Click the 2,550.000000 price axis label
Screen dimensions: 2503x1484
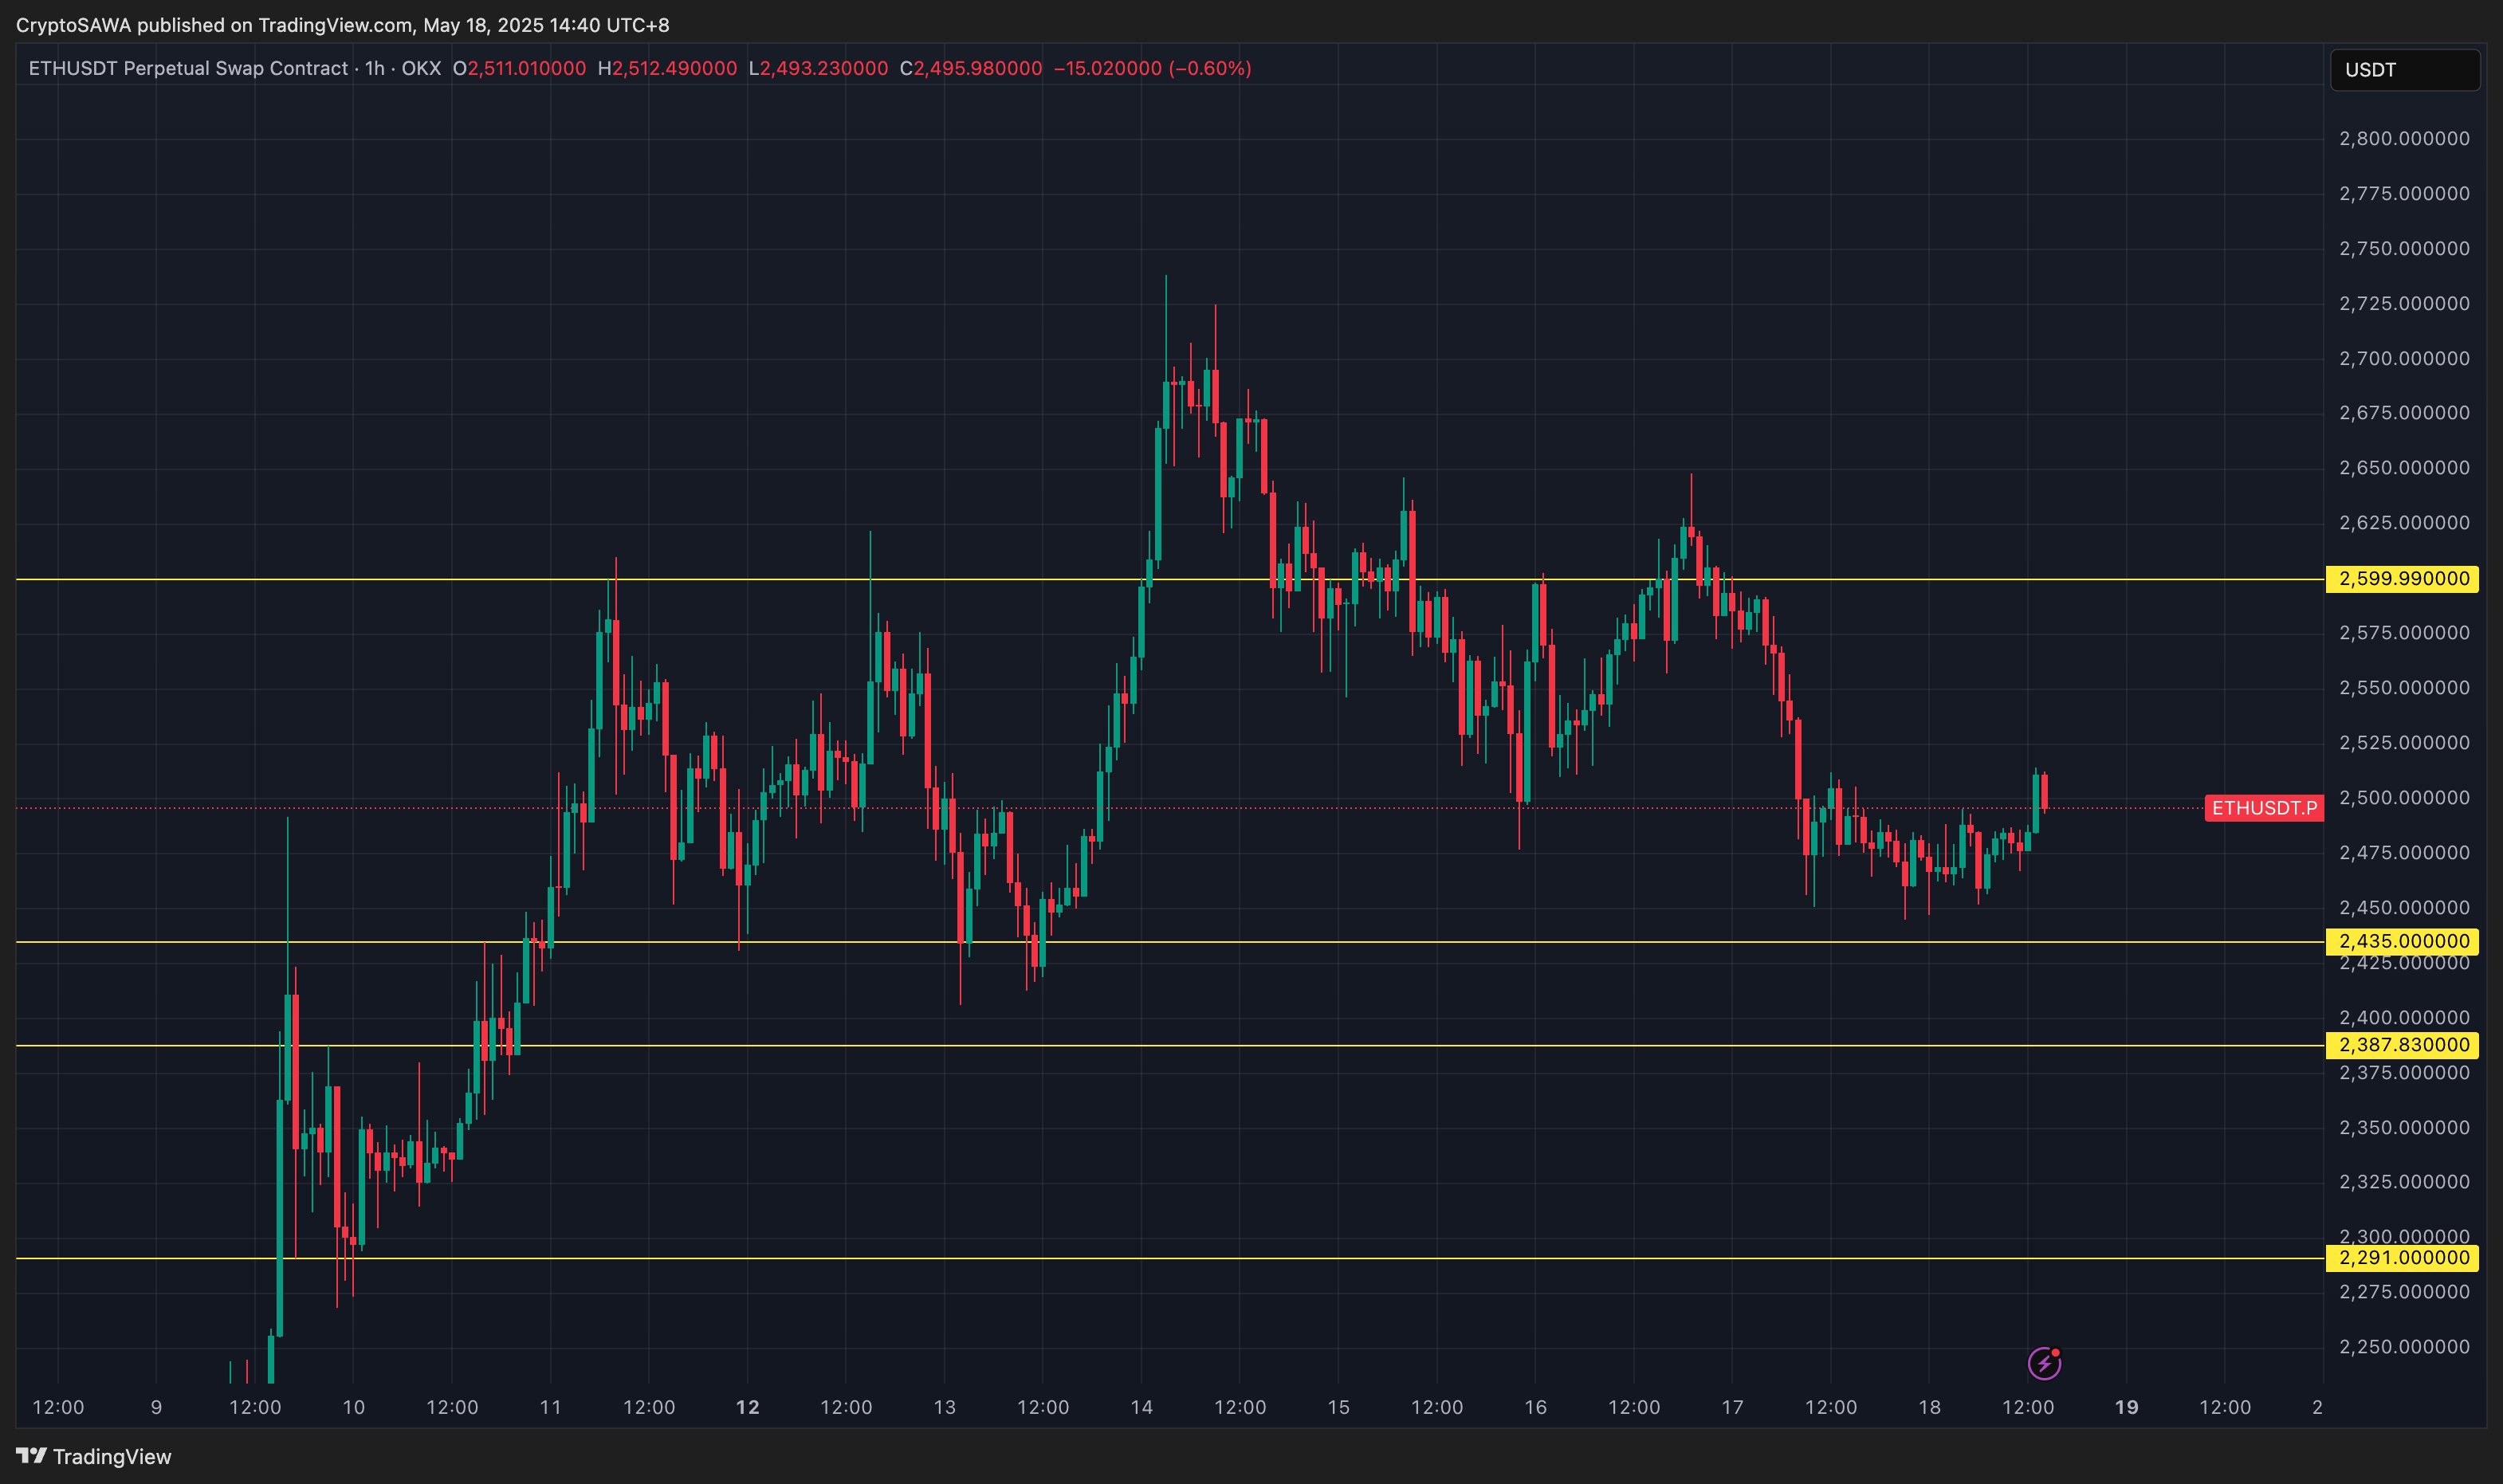coord(2404,688)
